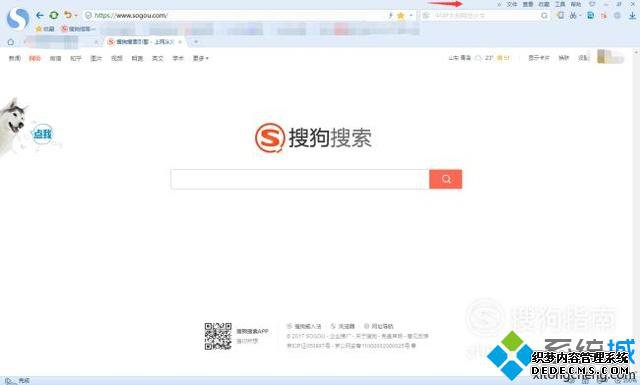Click the page icon right of search box
The height and width of the screenshot is (385, 640).
[560, 15]
